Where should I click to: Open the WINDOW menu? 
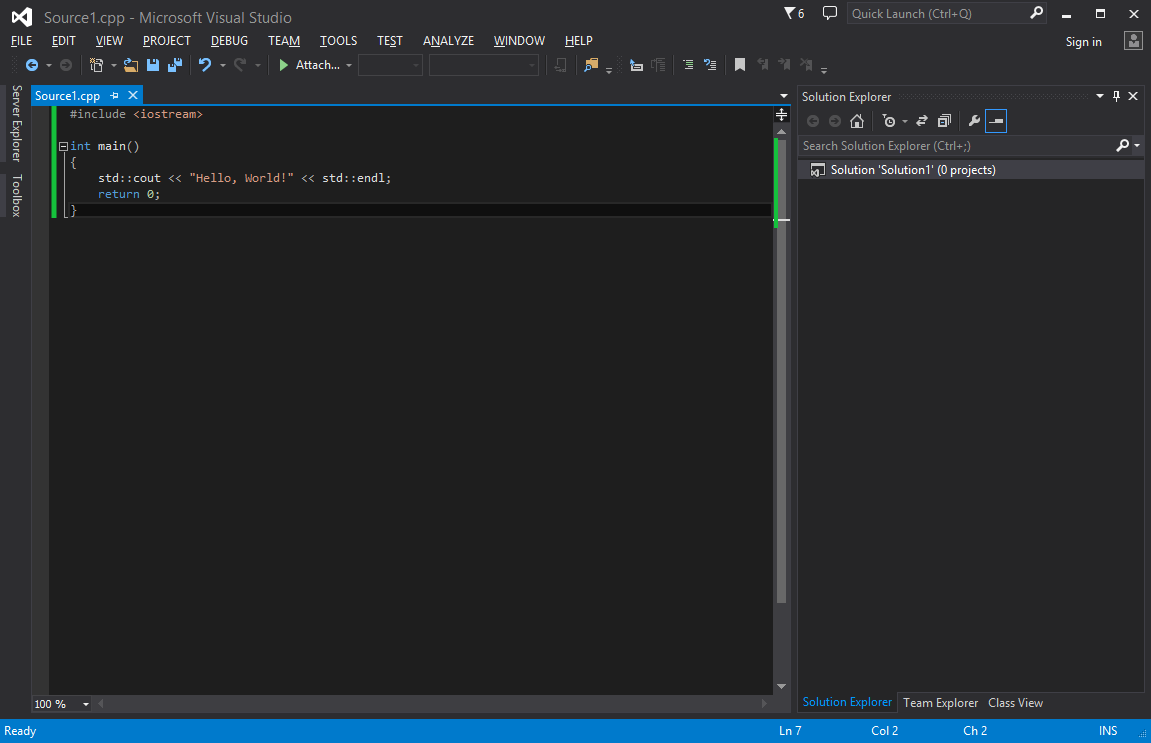coord(519,40)
